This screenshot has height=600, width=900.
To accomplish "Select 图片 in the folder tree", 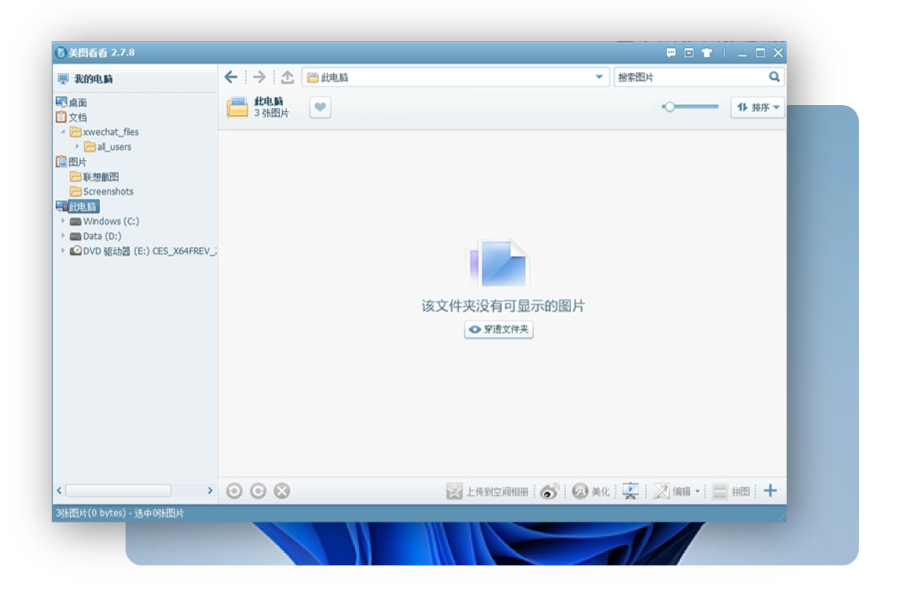I will point(77,162).
